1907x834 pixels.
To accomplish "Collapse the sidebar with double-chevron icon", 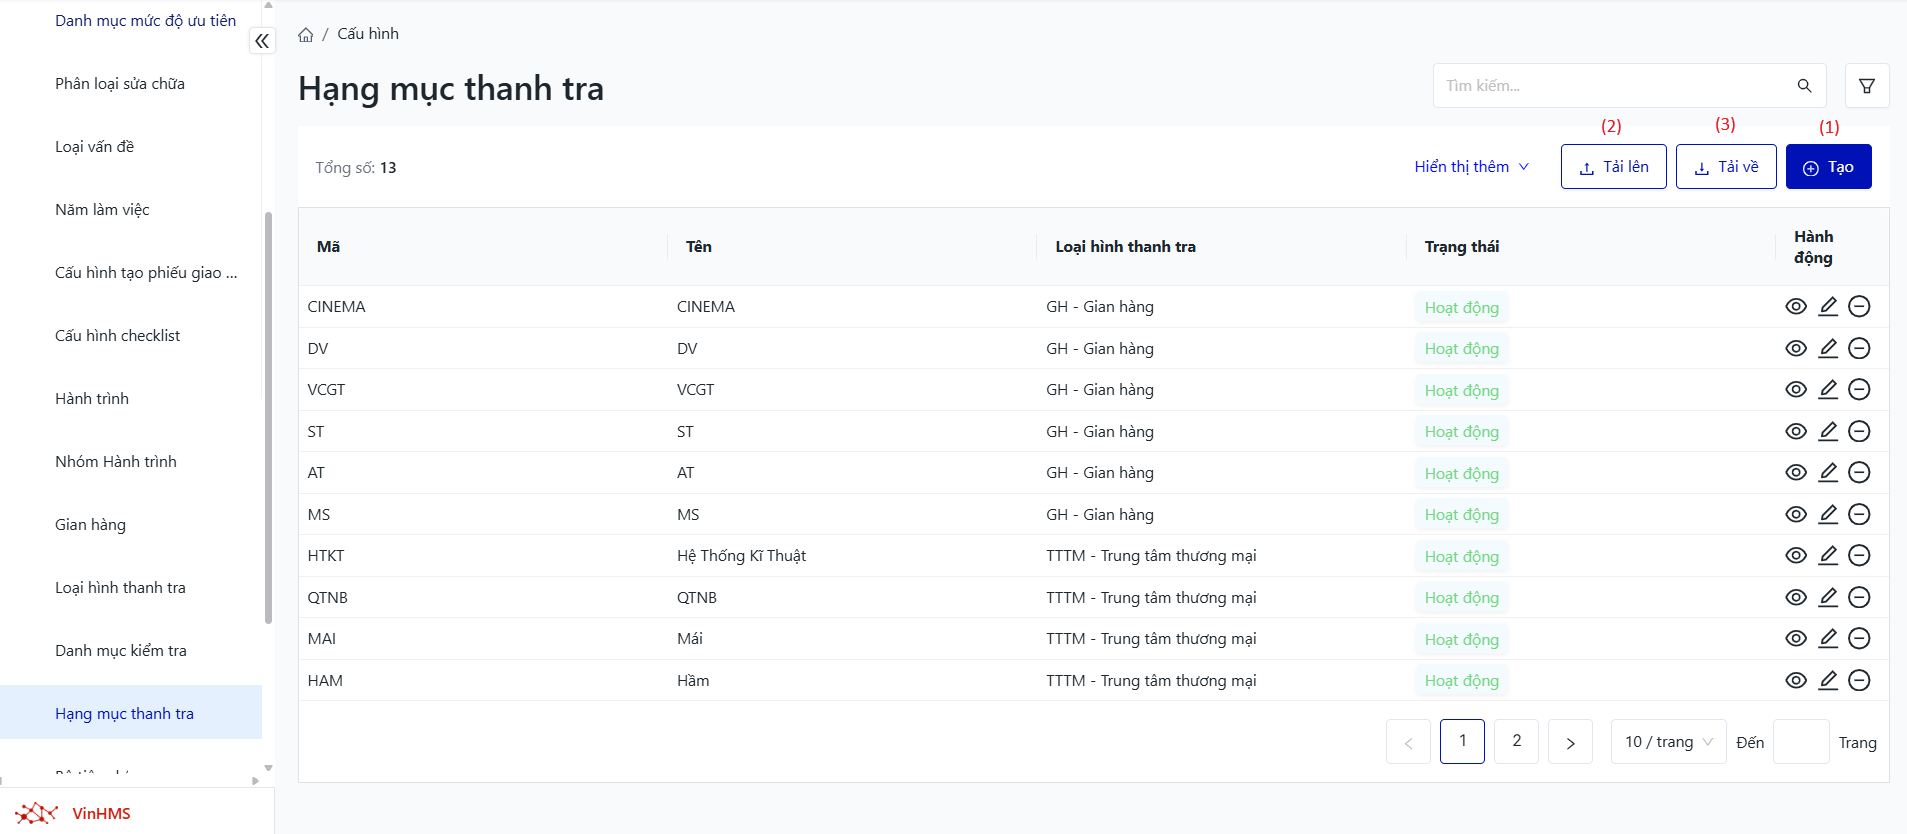I will pos(262,41).
